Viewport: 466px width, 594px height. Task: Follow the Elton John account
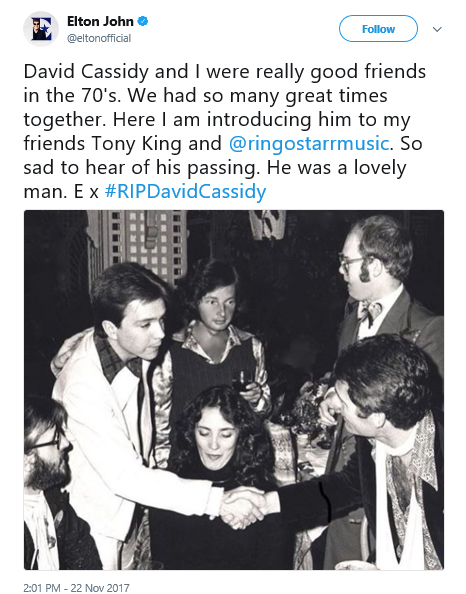(x=378, y=29)
